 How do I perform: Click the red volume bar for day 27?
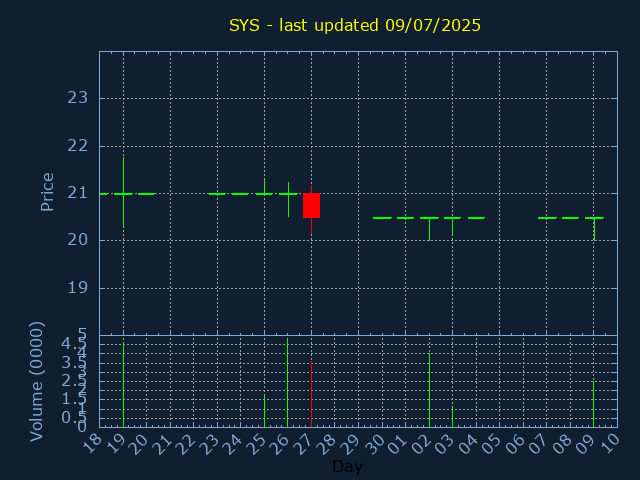coord(311,394)
